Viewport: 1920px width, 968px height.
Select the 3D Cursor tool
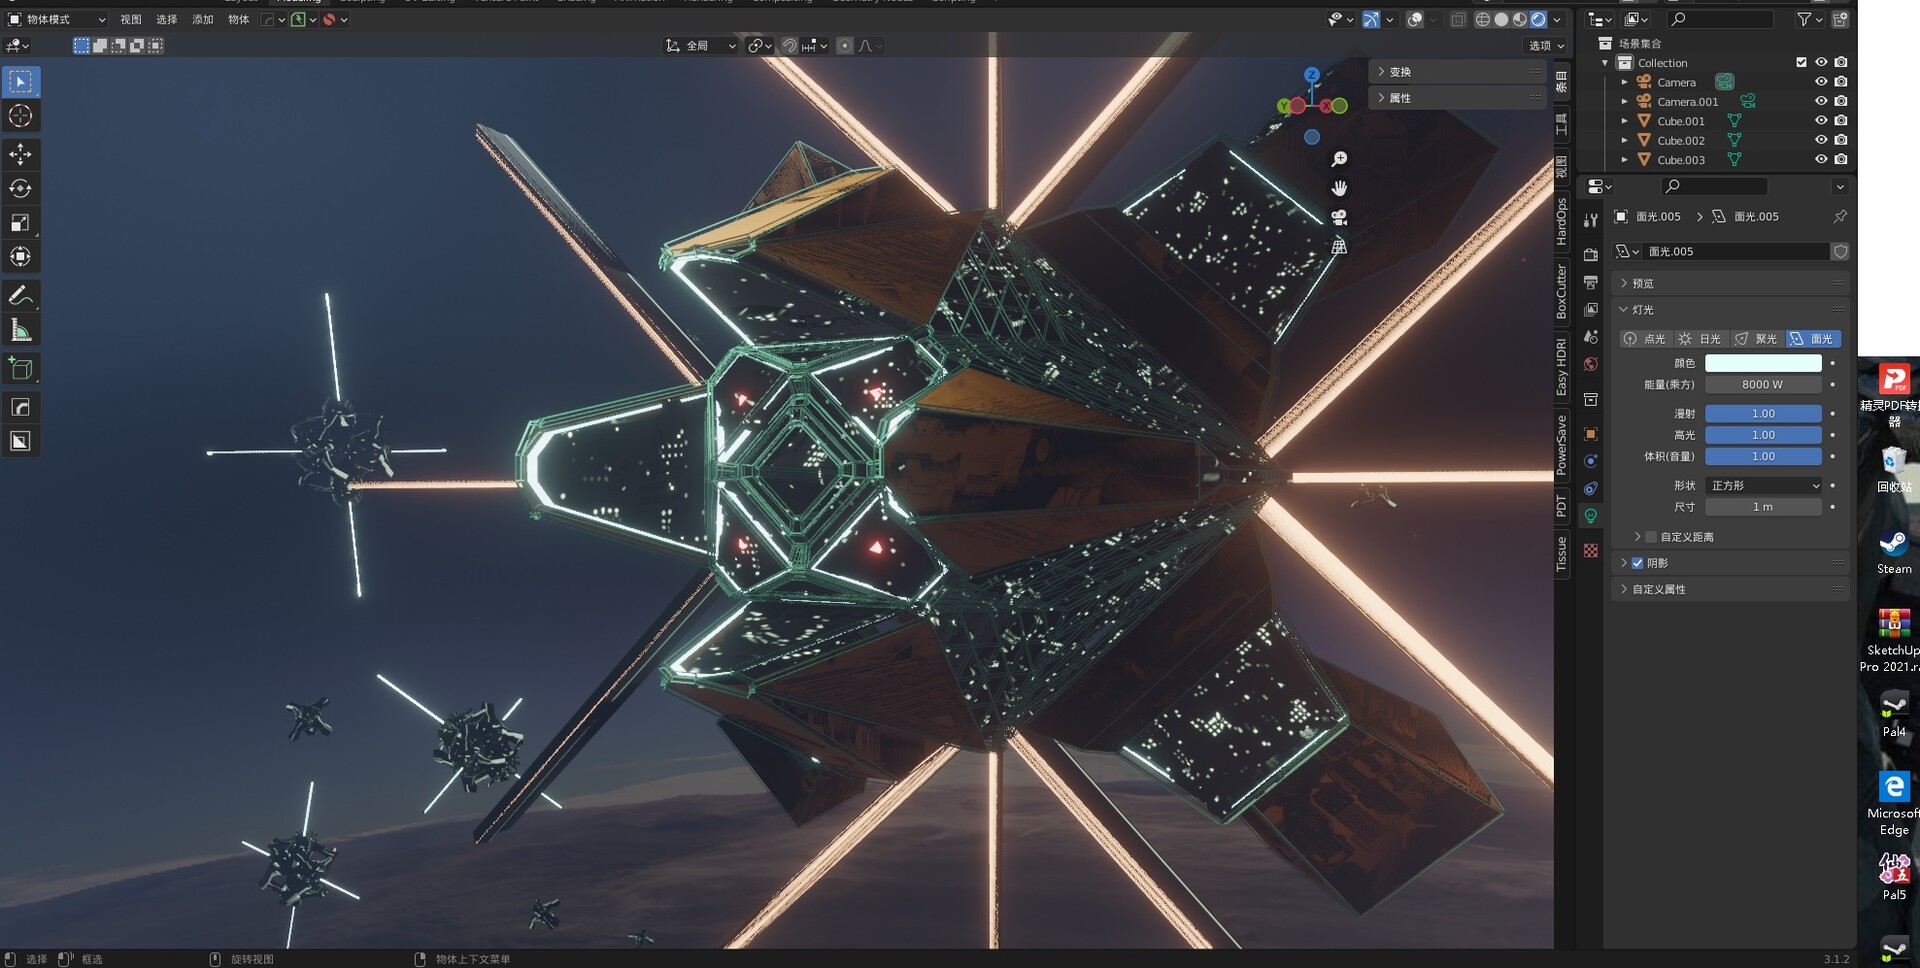(20, 115)
